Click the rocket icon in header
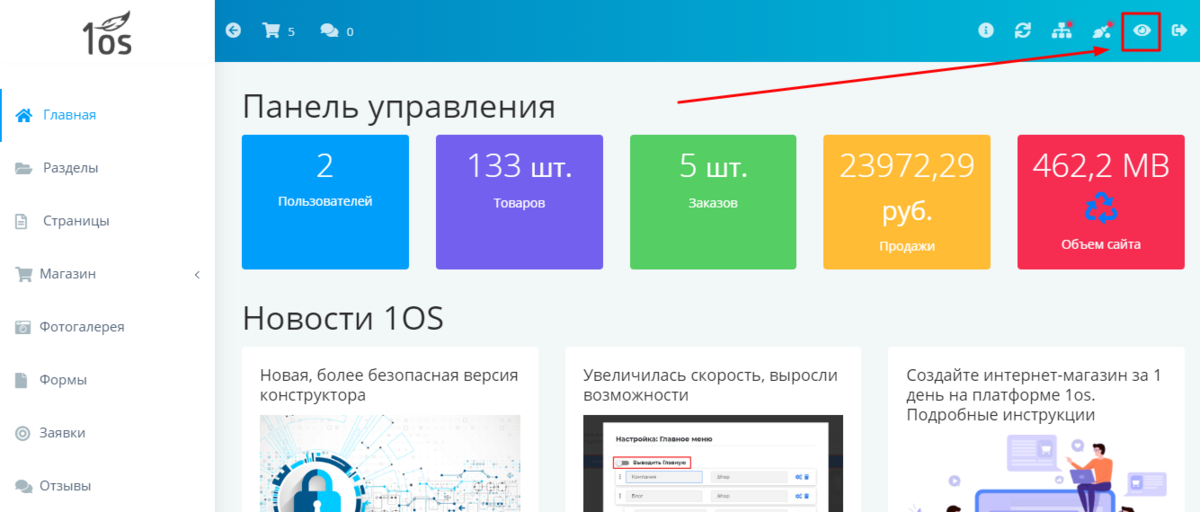This screenshot has width=1200, height=512. [1102, 31]
